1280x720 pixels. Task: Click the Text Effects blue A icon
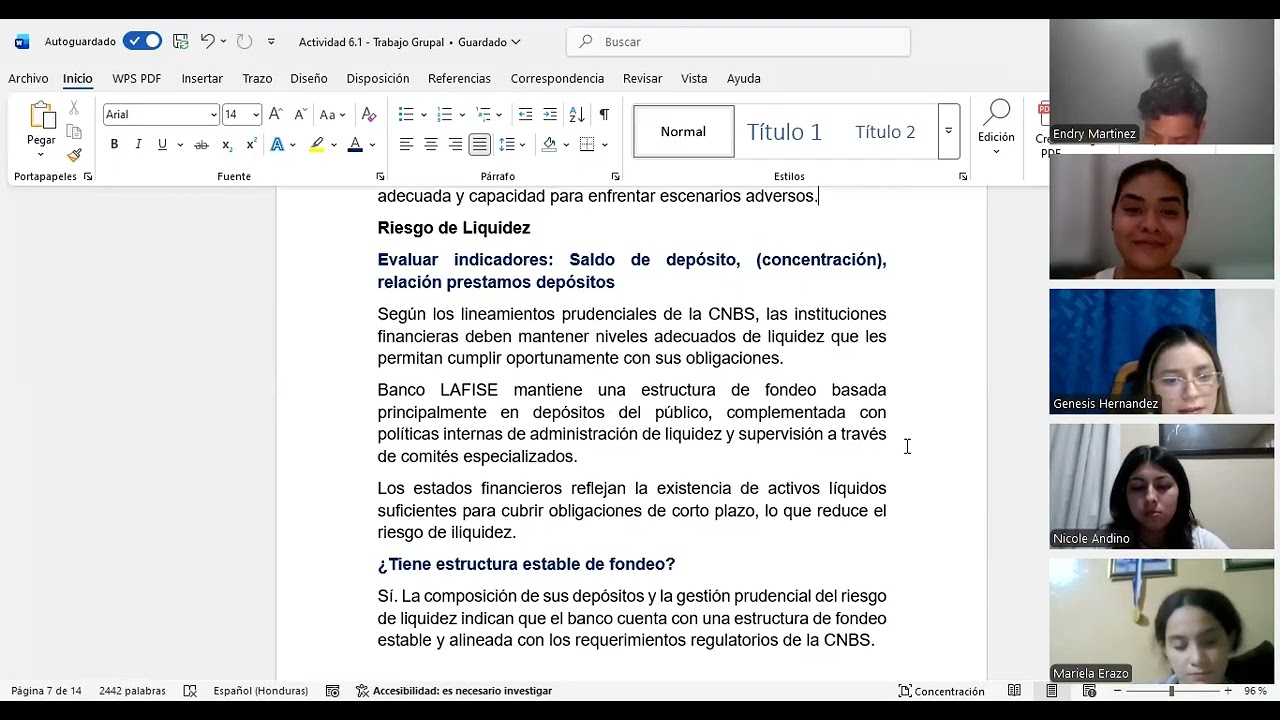[277, 145]
